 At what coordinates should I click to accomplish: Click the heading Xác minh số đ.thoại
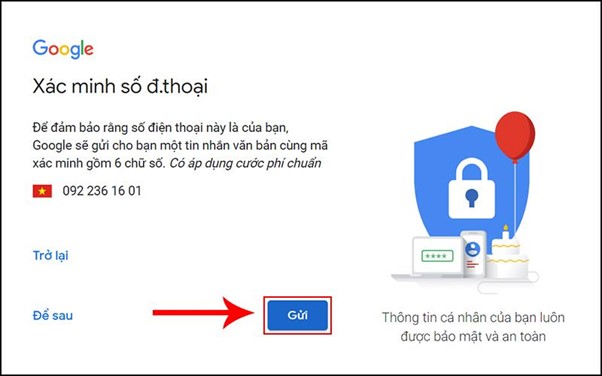tap(120, 86)
